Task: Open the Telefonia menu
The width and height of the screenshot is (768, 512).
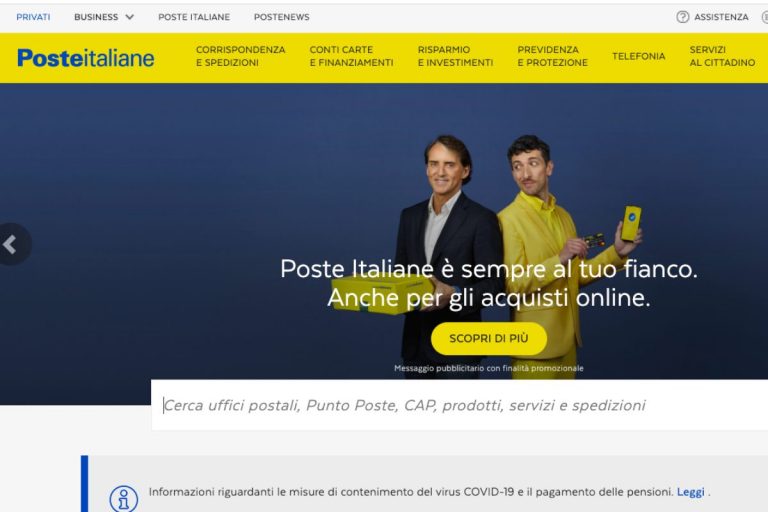Action: 639,56
